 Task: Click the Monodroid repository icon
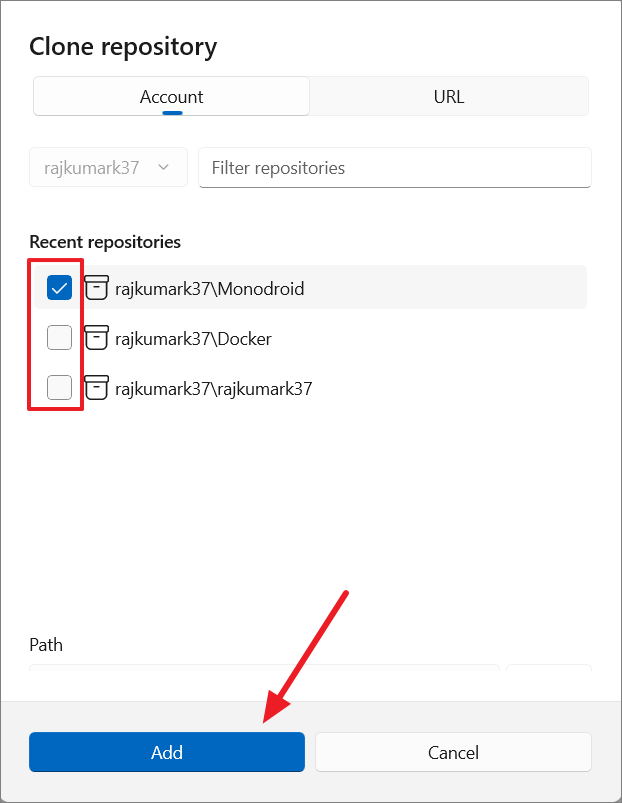pos(96,287)
